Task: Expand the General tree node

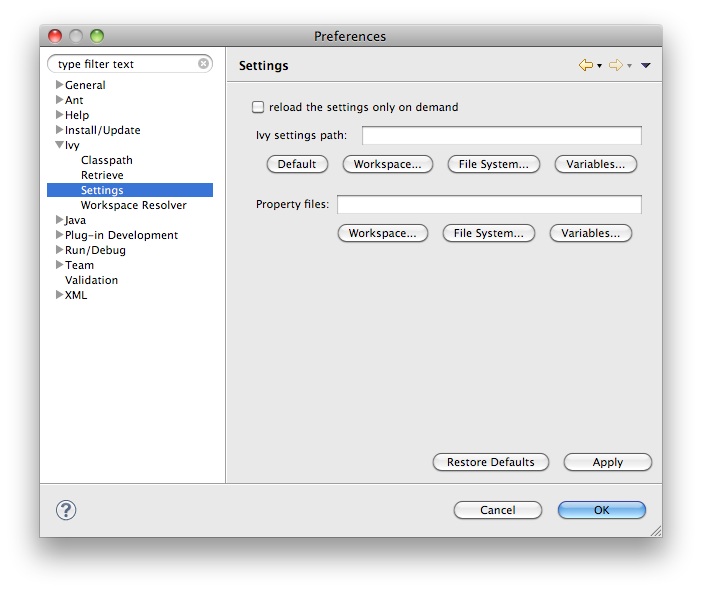Action: (x=60, y=85)
